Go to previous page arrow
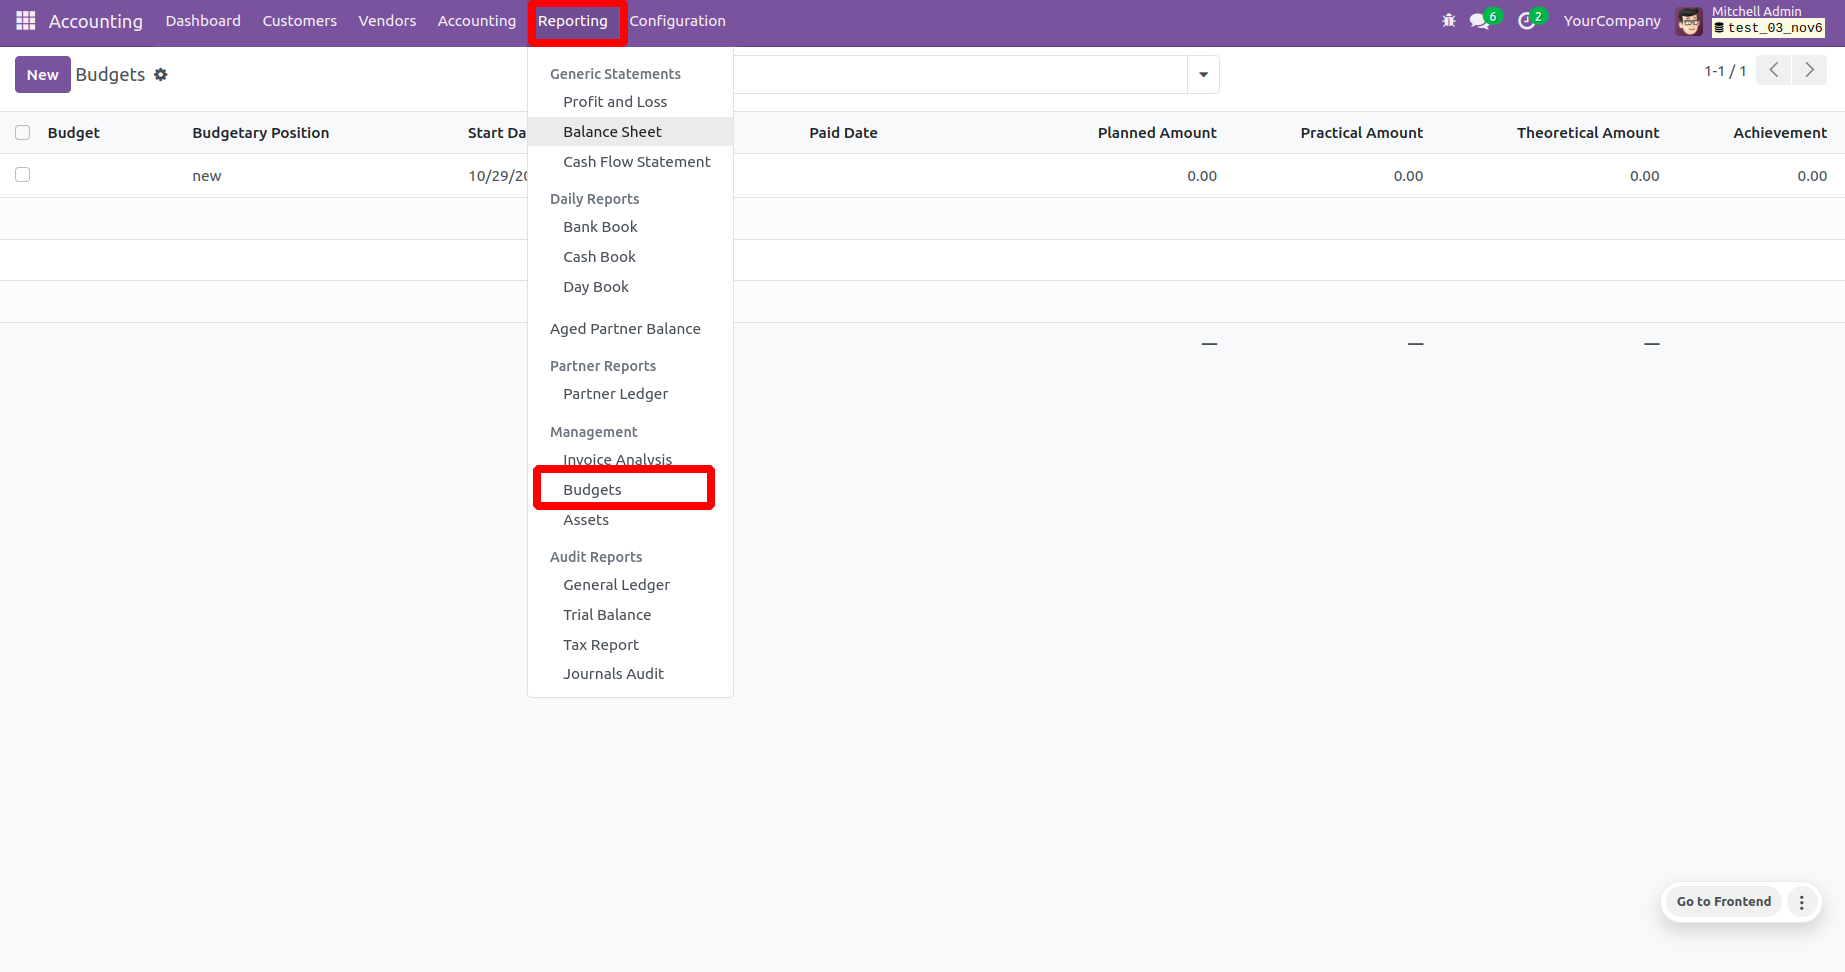Screen dimensions: 1845x972 point(1773,70)
